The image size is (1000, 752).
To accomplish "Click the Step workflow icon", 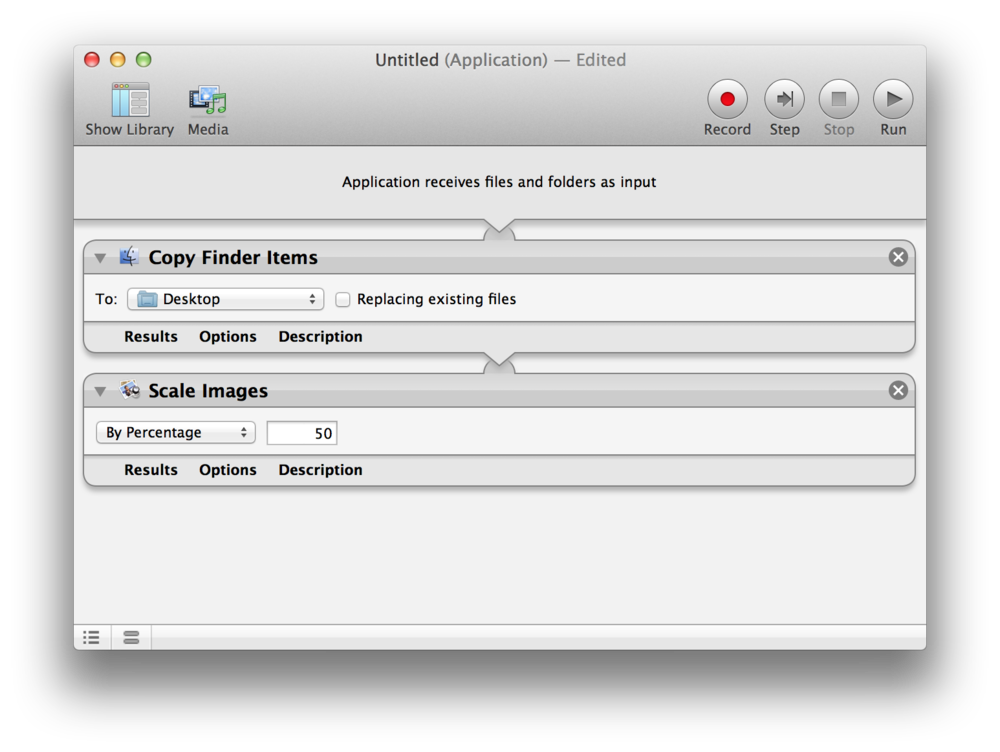I will pyautogui.click(x=784, y=100).
